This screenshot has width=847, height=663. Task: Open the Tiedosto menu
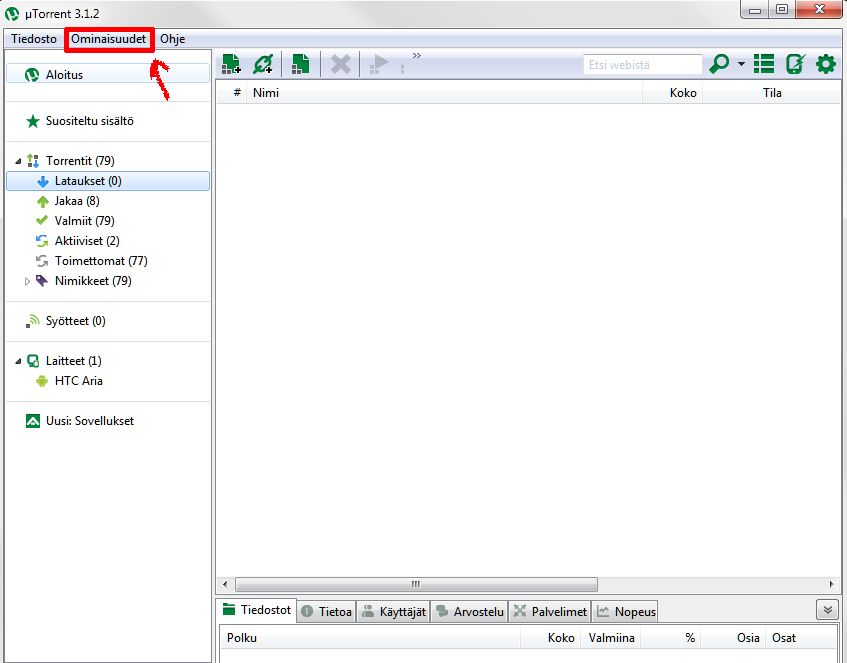(x=34, y=39)
